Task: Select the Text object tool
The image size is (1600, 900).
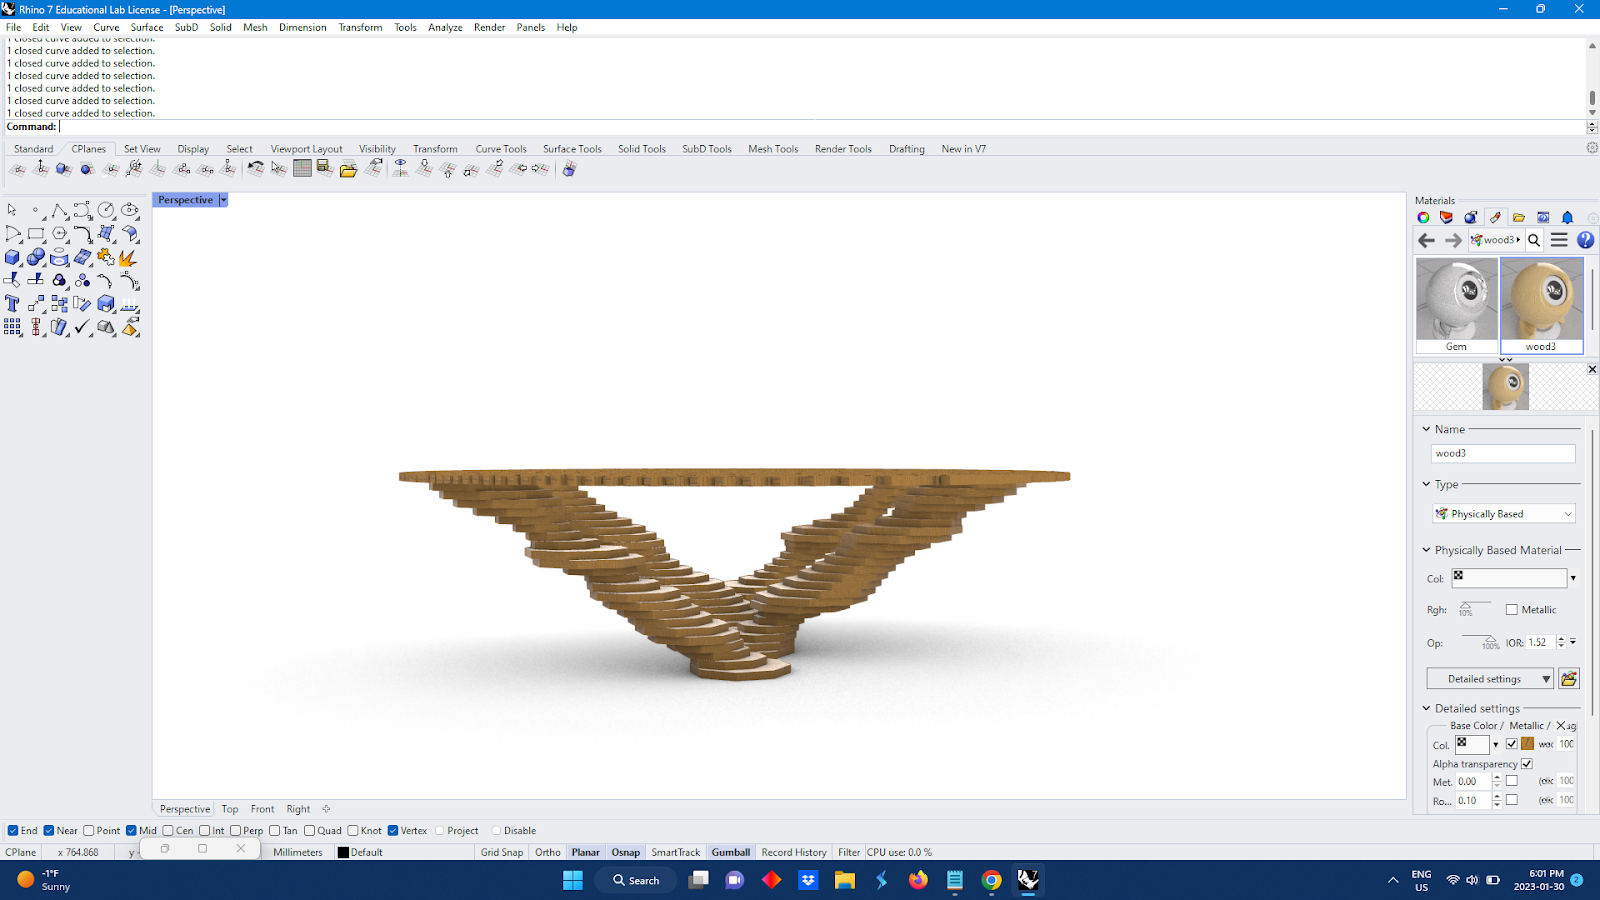Action: coord(12,304)
